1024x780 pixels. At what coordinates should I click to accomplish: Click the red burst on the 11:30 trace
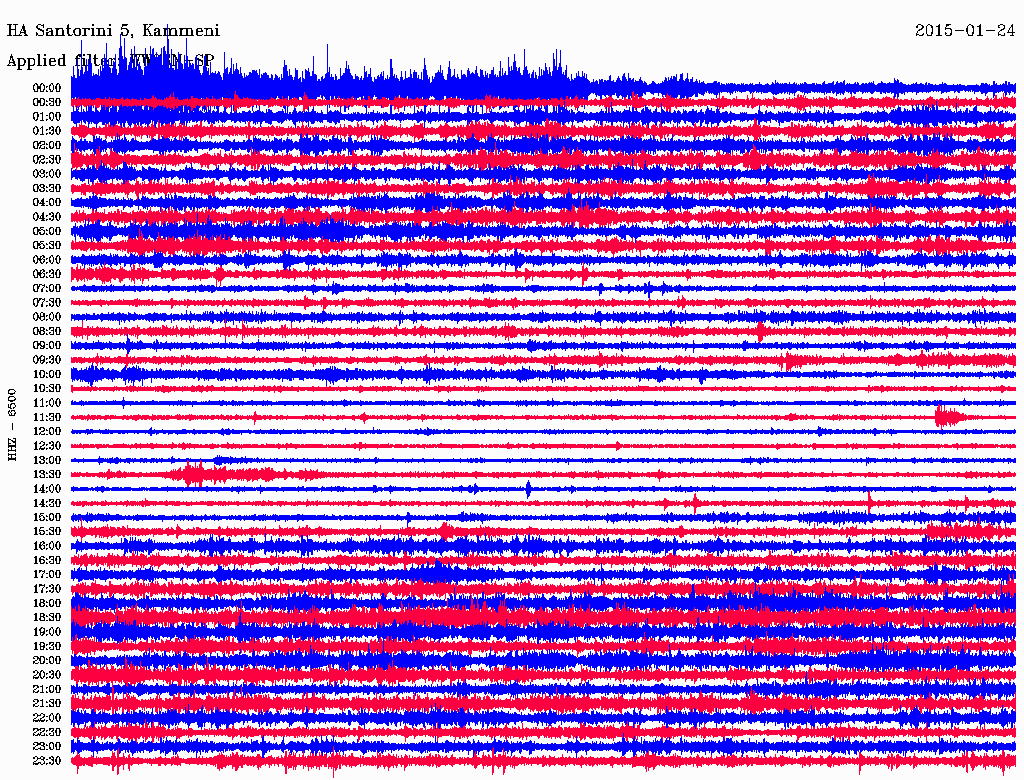[948, 417]
